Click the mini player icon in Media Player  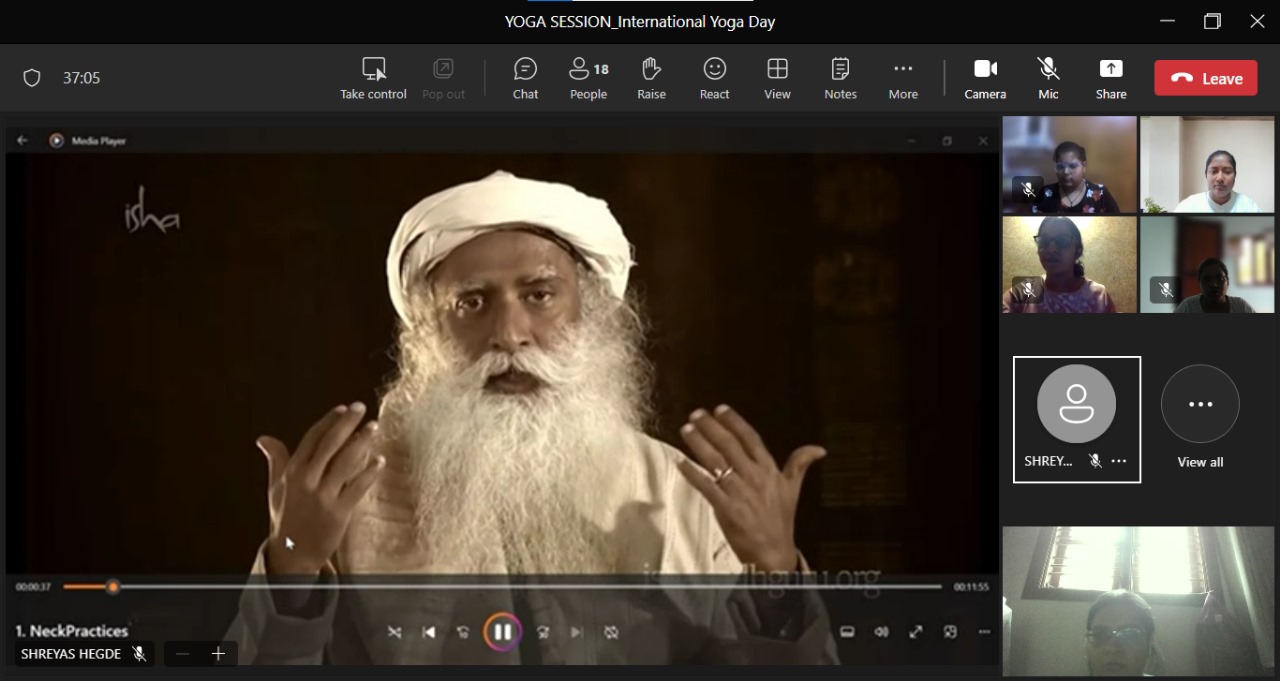click(950, 632)
